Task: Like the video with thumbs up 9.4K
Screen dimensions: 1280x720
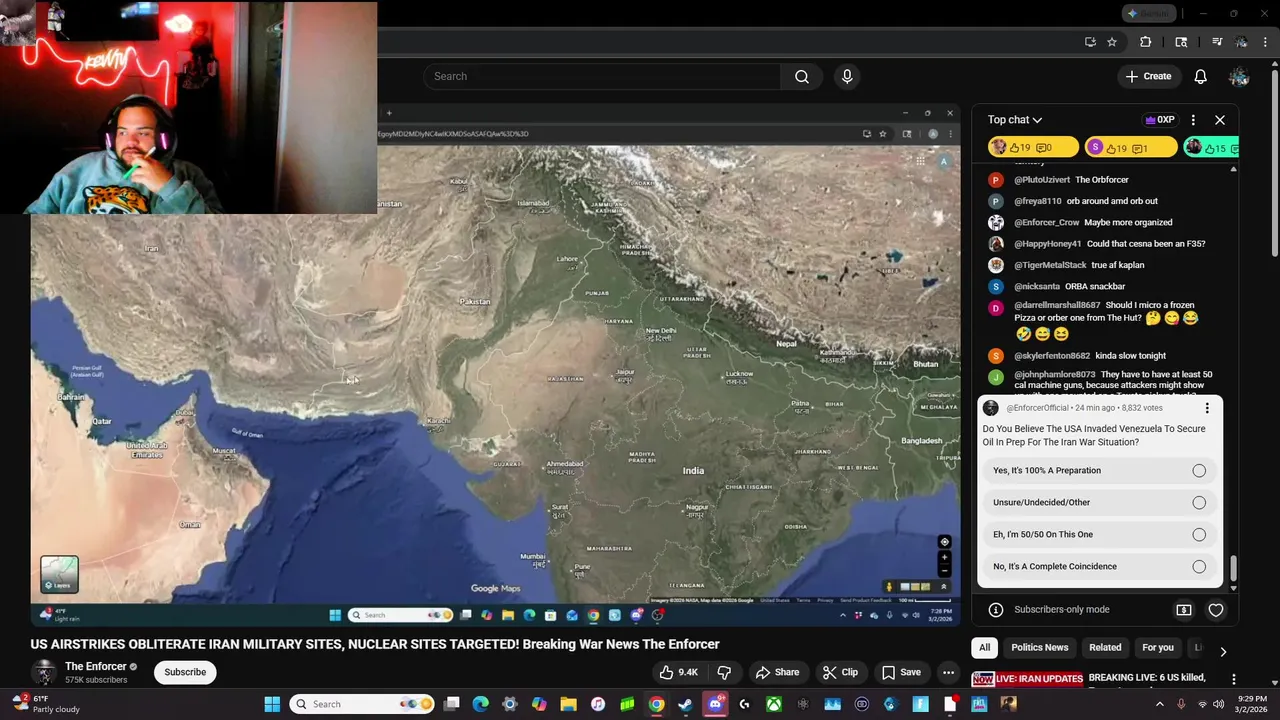Action: click(x=678, y=672)
